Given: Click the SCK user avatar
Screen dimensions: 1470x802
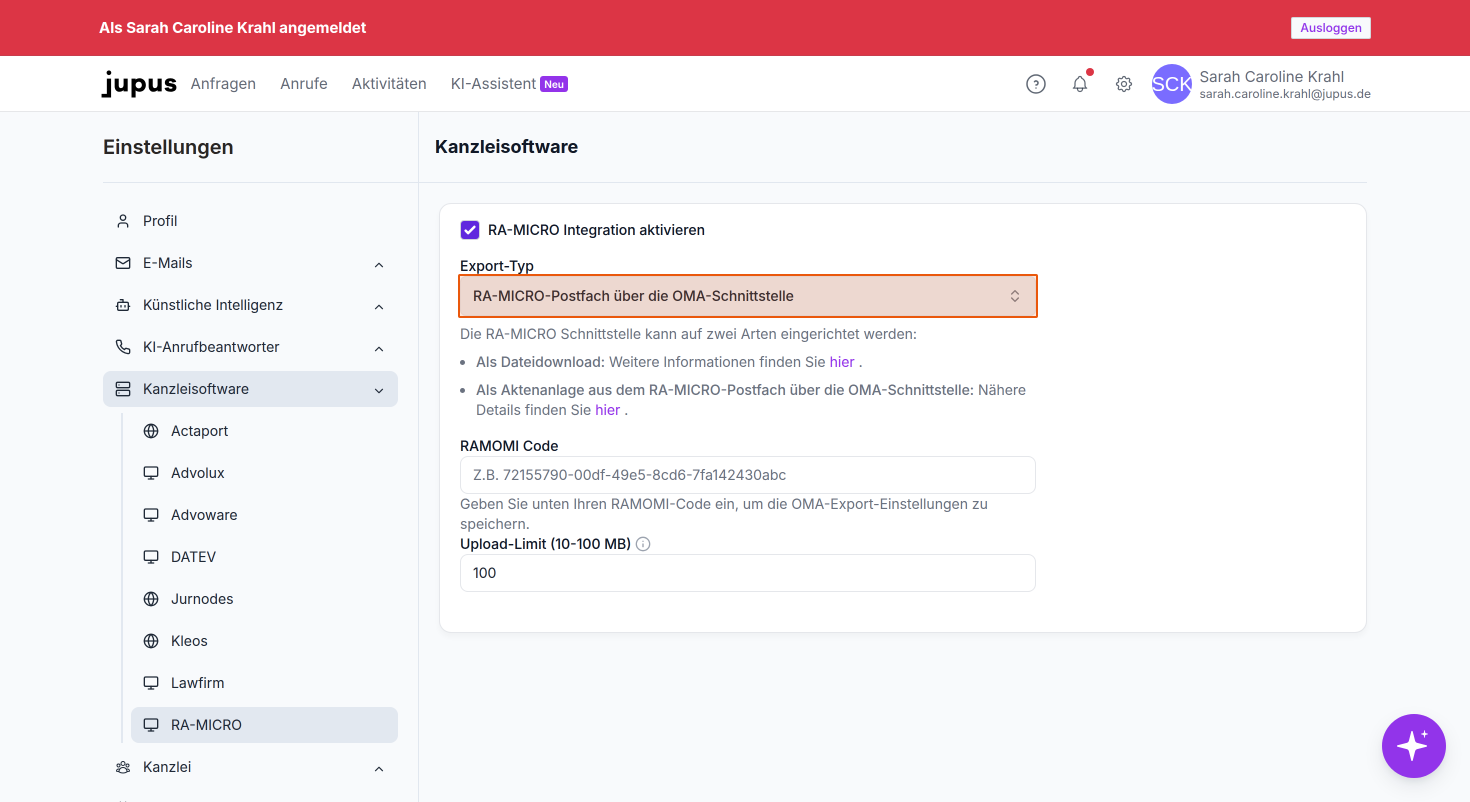Looking at the screenshot, I should click(1172, 84).
